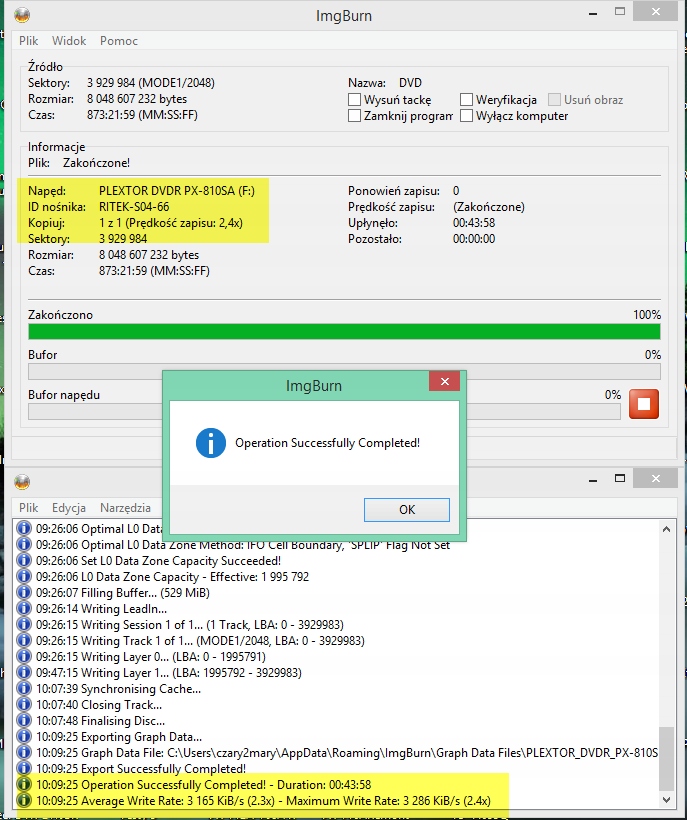Click 'PLEXTOR DVDR PX-810SA (F:)' drive name

[x=177, y=191]
